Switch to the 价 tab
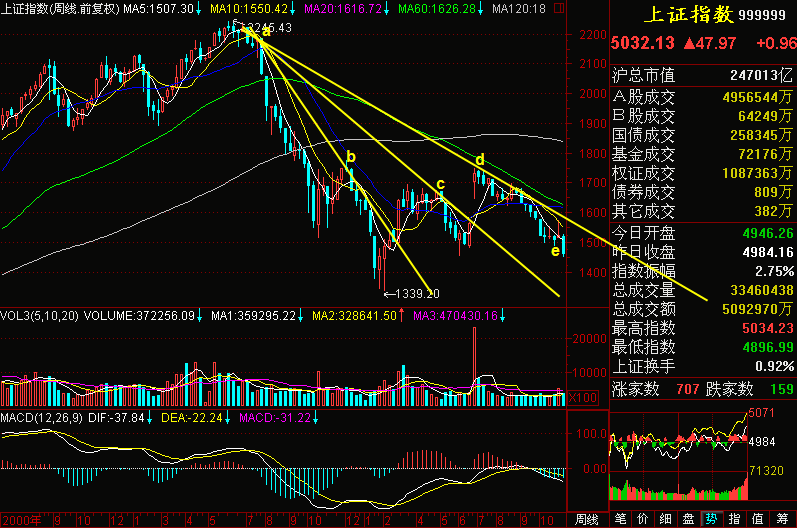 point(642,519)
